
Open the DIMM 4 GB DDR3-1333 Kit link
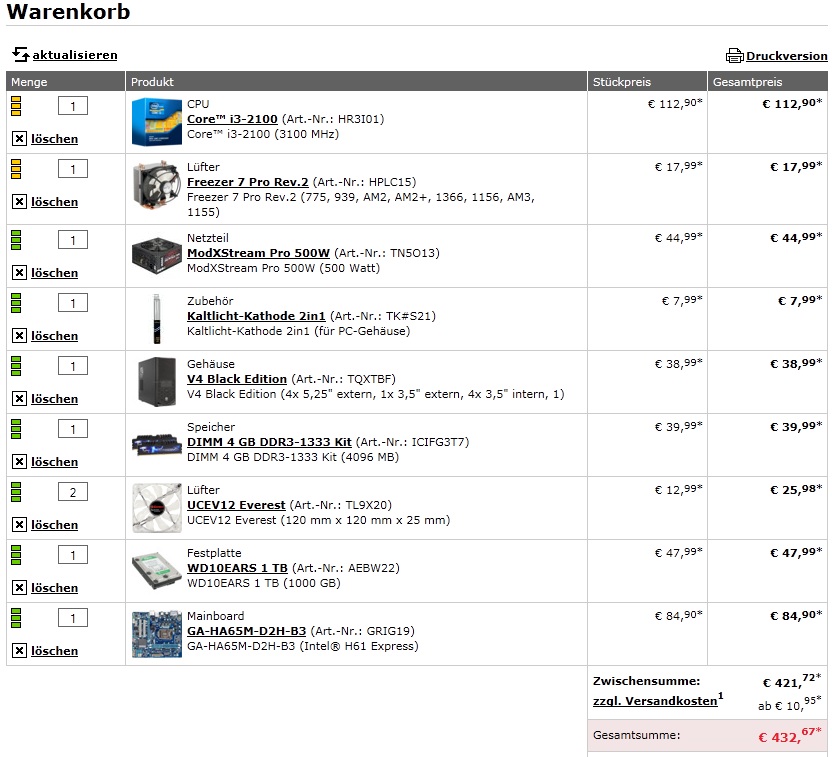[x=269, y=442]
